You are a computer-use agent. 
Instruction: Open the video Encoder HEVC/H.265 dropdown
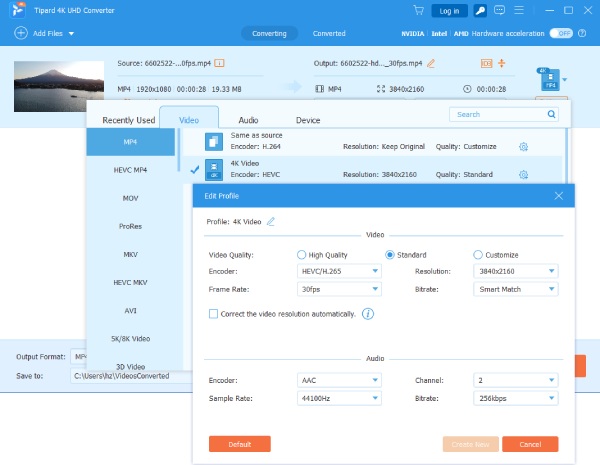click(339, 271)
